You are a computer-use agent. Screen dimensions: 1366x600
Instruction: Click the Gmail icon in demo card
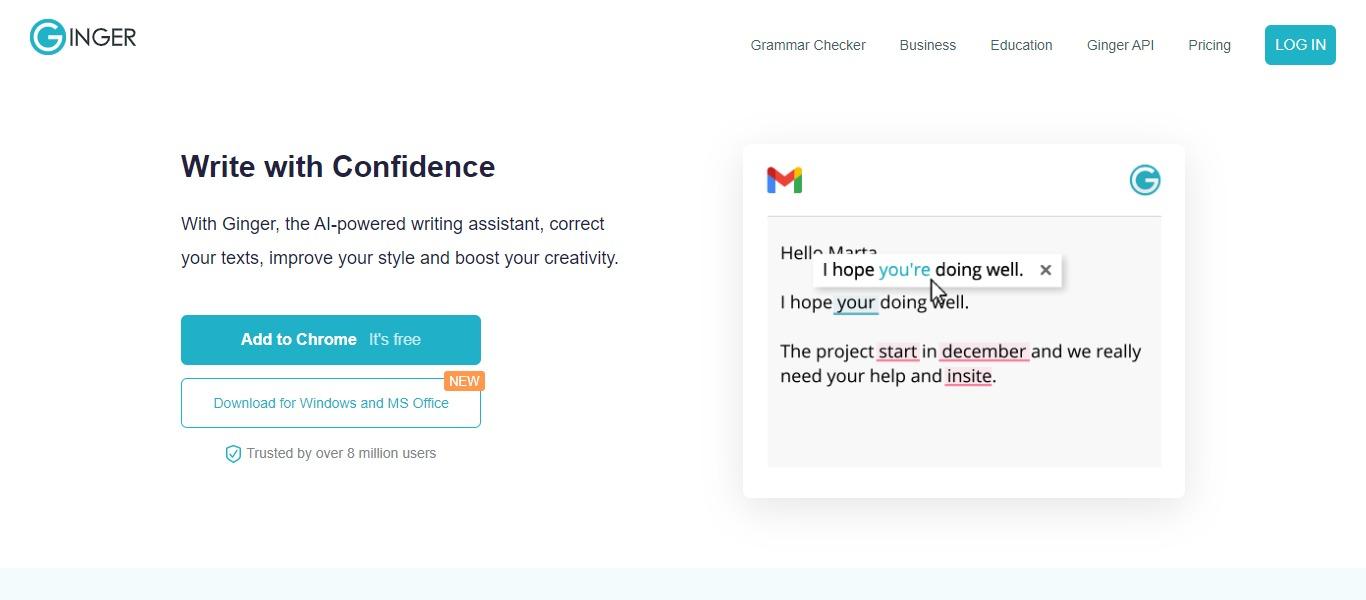coord(784,180)
